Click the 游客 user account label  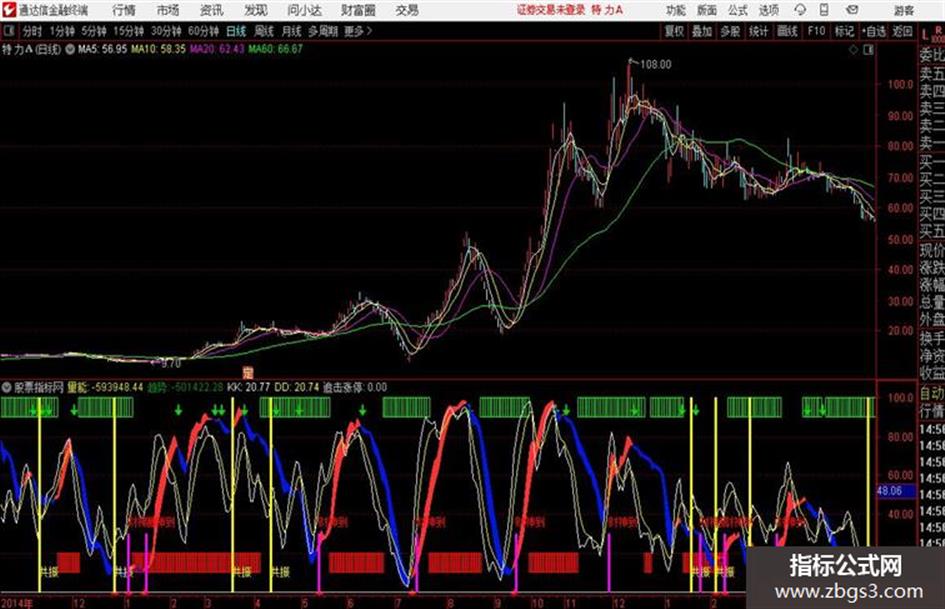point(903,10)
